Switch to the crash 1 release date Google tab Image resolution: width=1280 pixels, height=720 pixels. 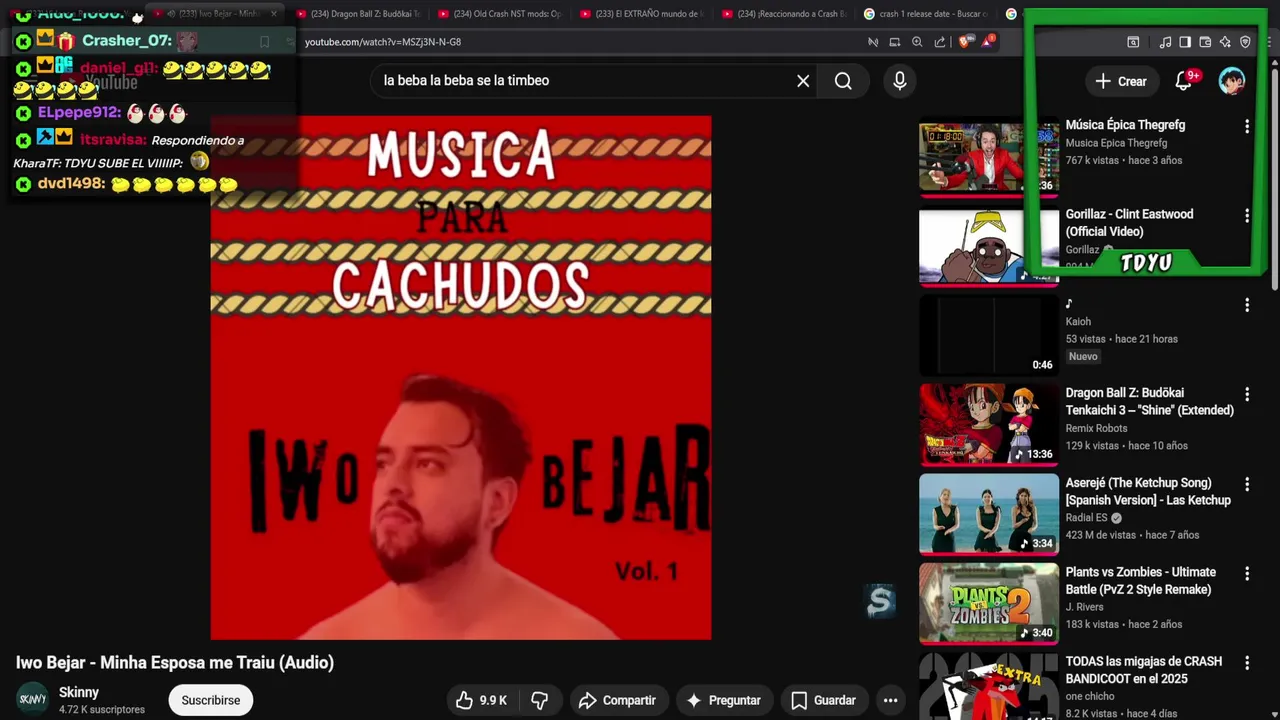(x=928, y=14)
